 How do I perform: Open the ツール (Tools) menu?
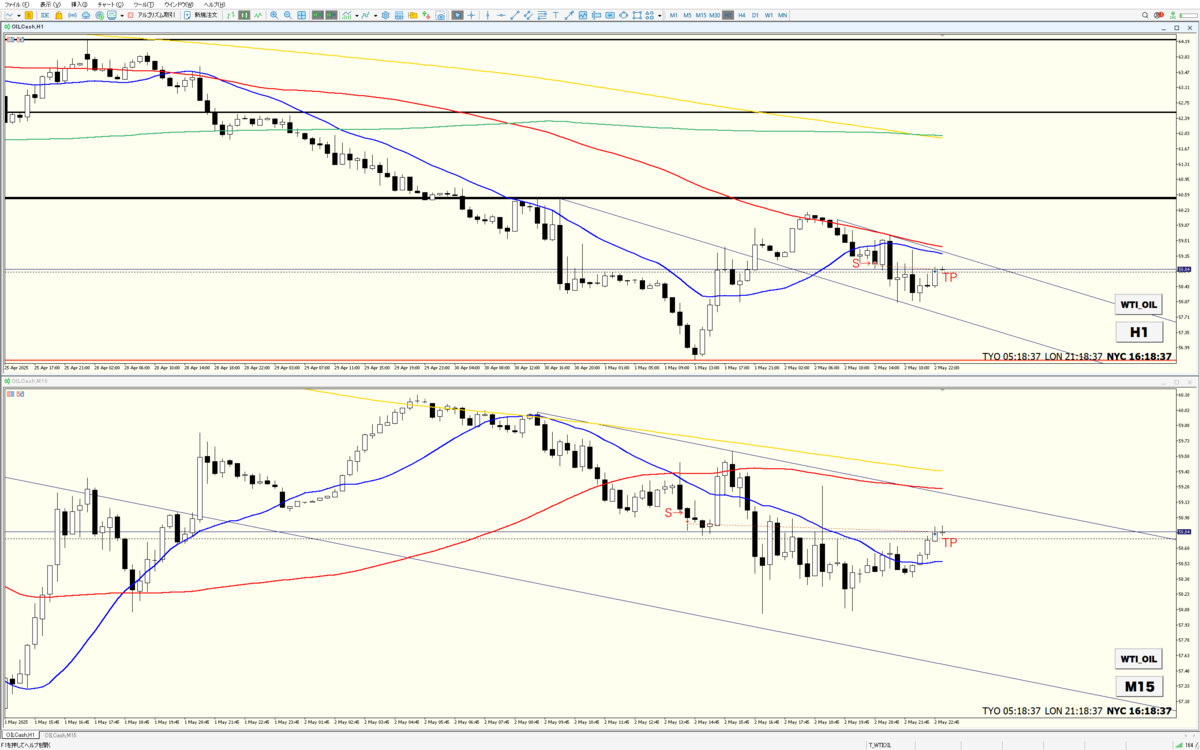tap(144, 5)
